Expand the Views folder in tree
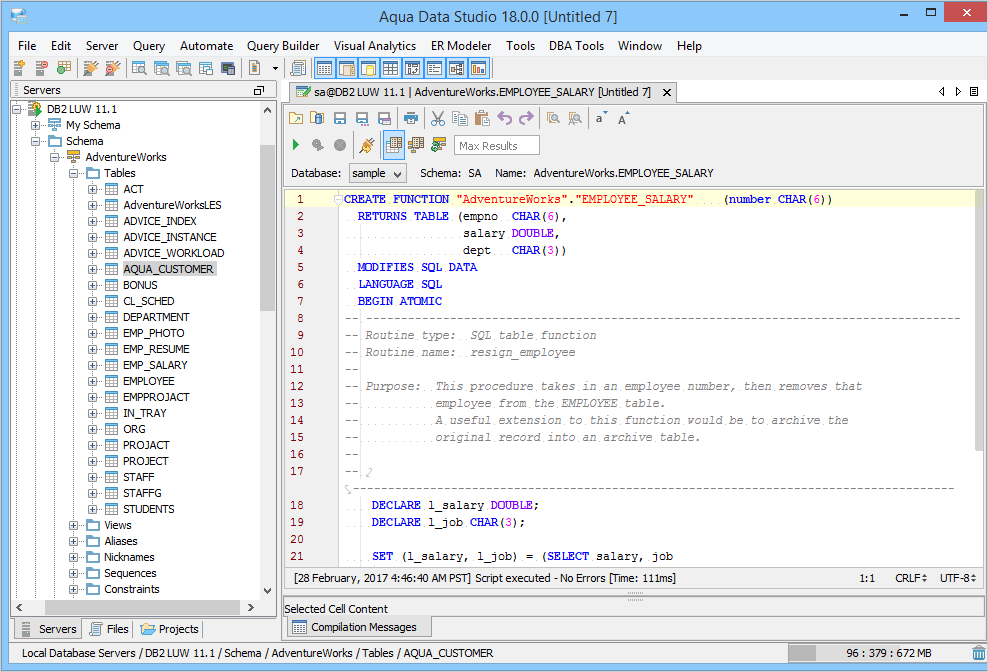The image size is (988, 672). [x=74, y=525]
